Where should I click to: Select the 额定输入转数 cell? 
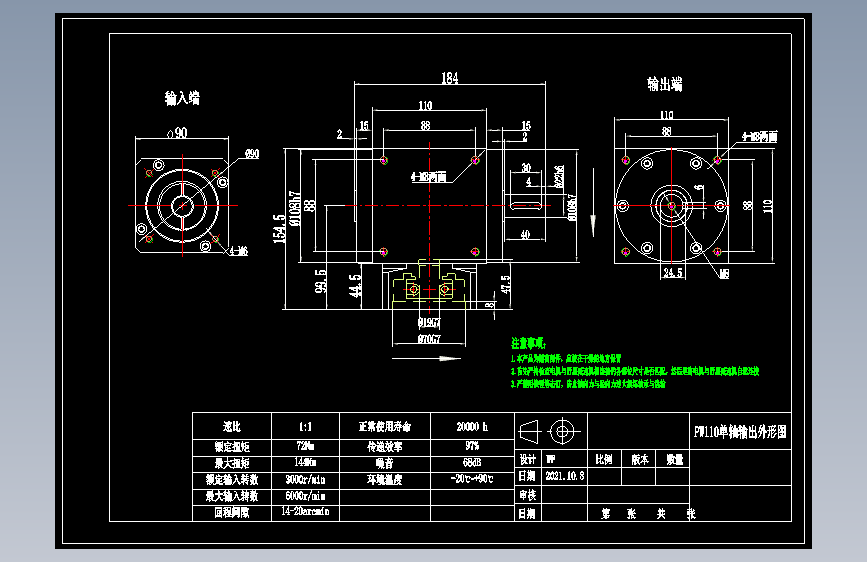point(232,480)
